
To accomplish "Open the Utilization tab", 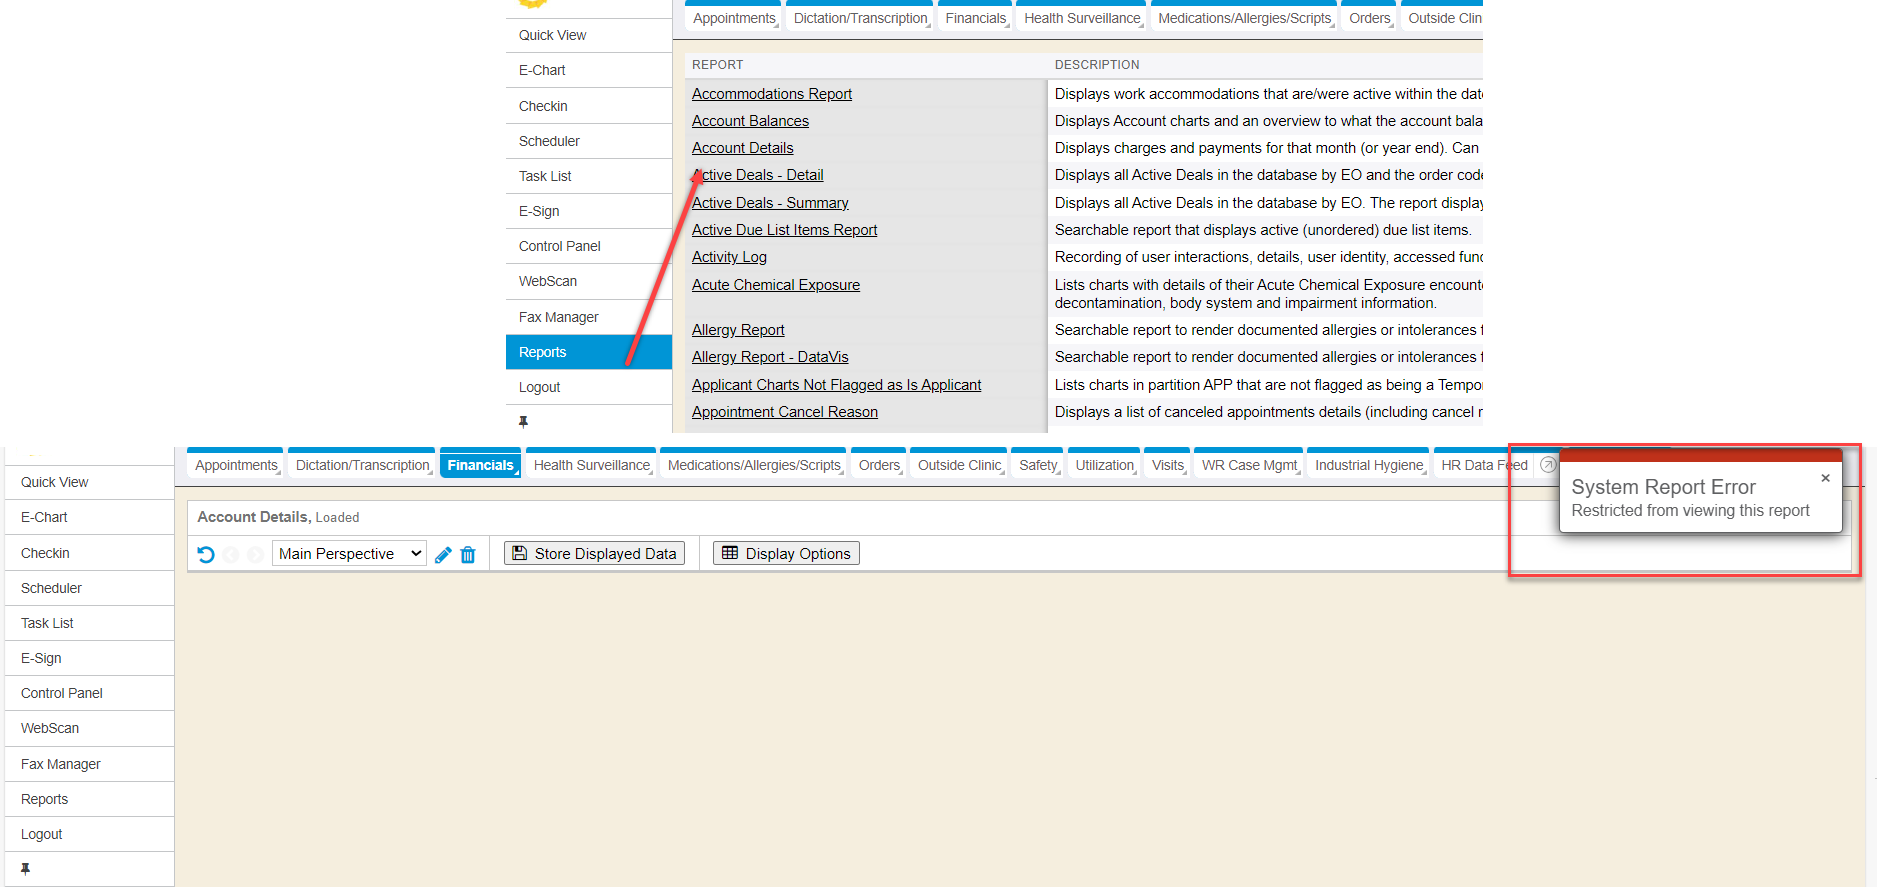I will (x=1104, y=465).
